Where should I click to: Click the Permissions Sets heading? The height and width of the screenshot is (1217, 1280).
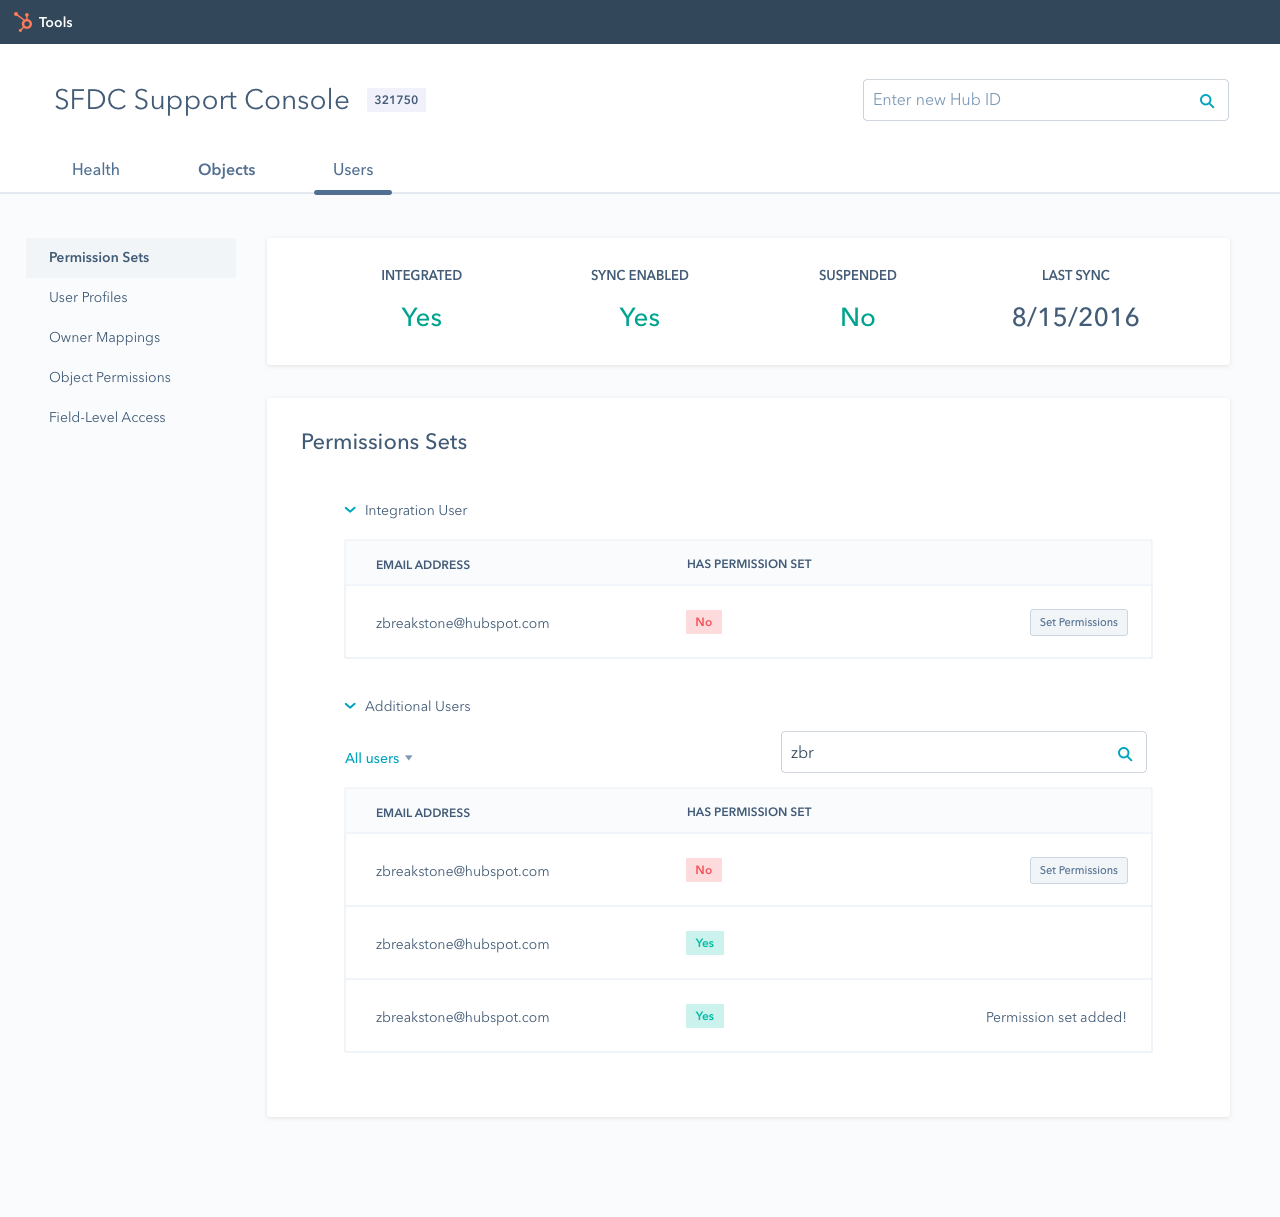[384, 442]
